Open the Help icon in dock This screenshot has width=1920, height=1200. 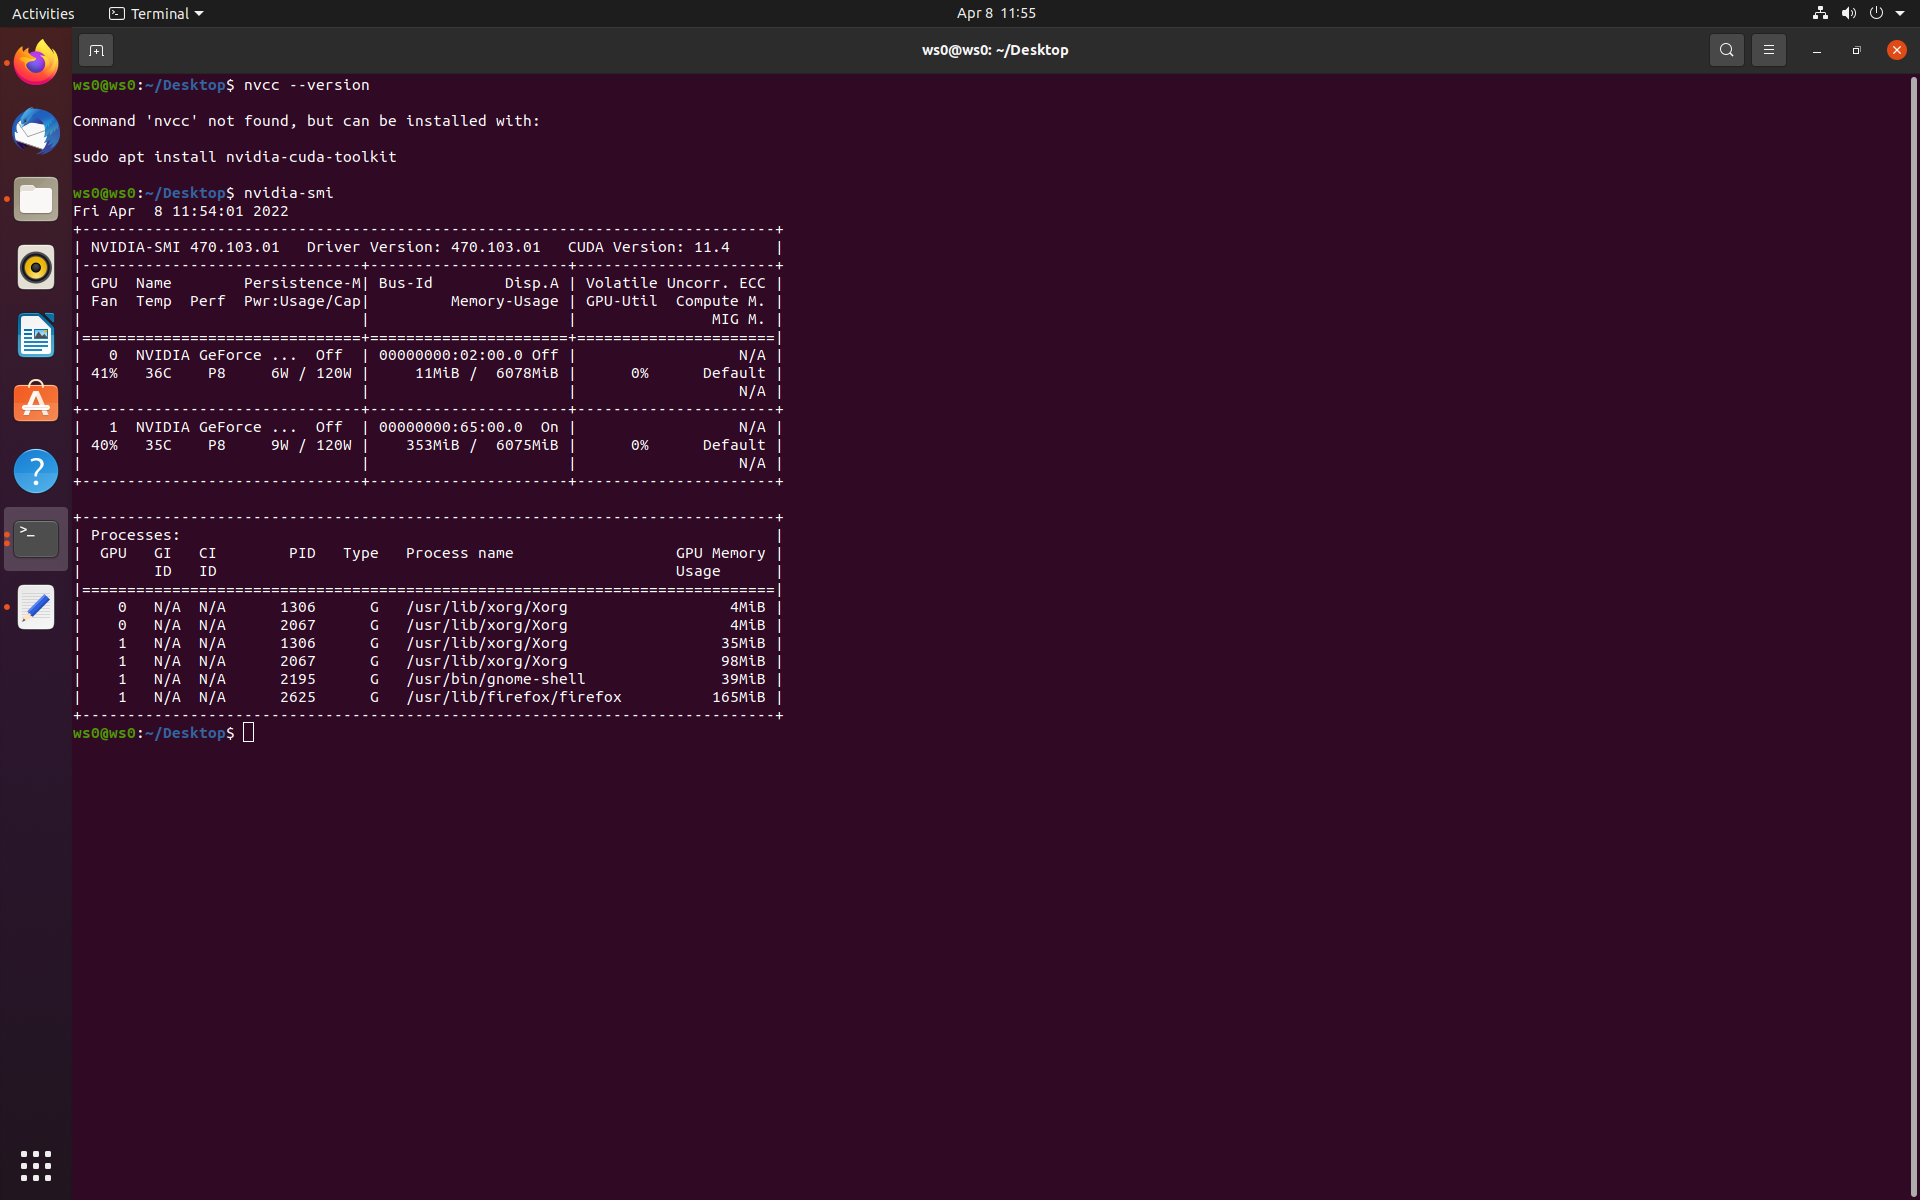click(36, 471)
